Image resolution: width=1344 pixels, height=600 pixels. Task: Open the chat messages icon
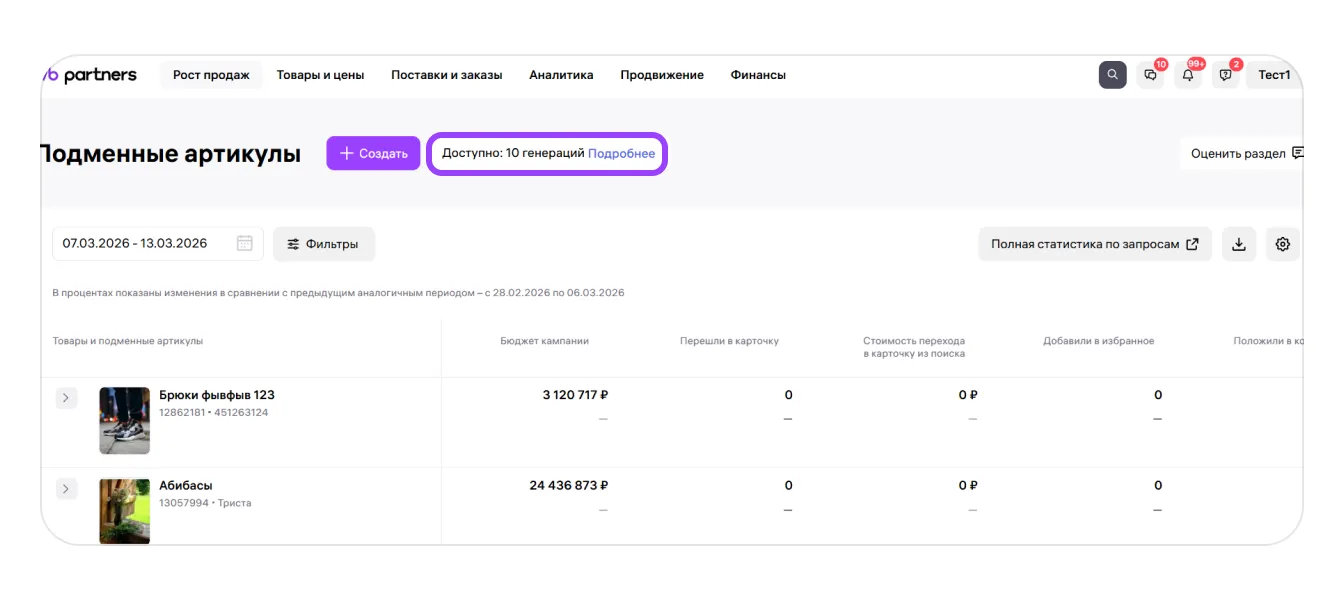point(1150,75)
